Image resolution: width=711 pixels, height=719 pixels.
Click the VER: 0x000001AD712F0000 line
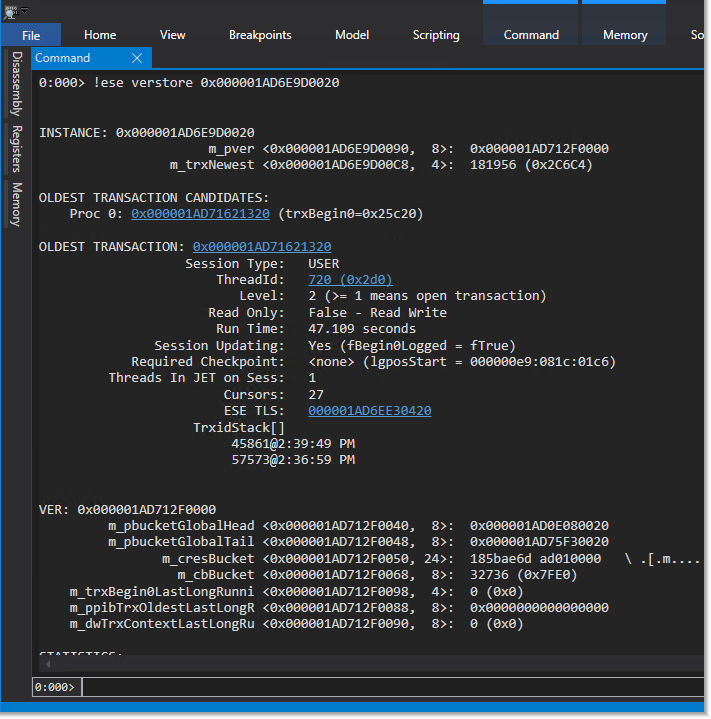point(127,509)
